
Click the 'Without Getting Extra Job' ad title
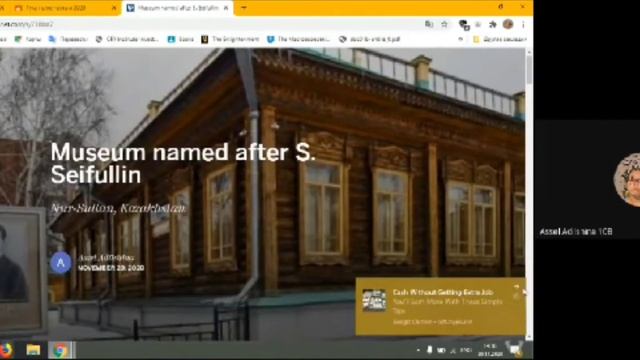point(443,292)
